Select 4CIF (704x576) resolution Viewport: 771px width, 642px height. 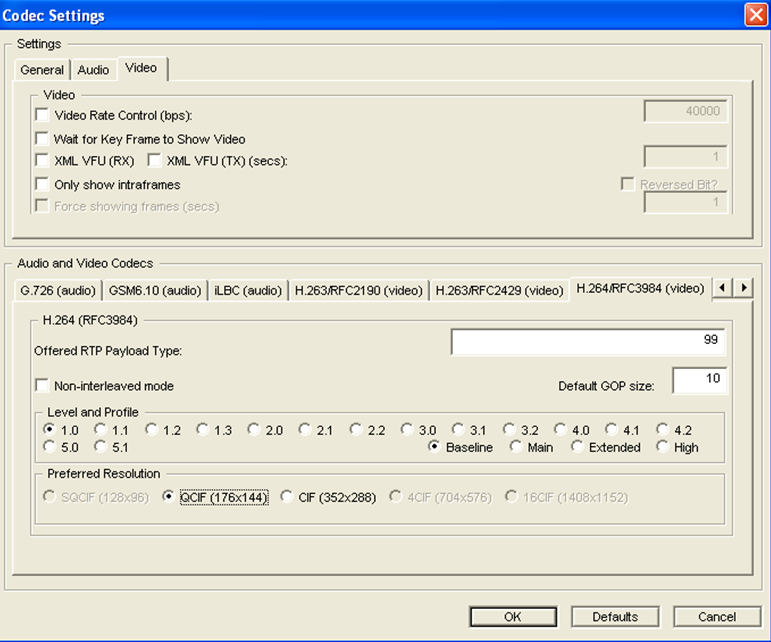tap(396, 496)
